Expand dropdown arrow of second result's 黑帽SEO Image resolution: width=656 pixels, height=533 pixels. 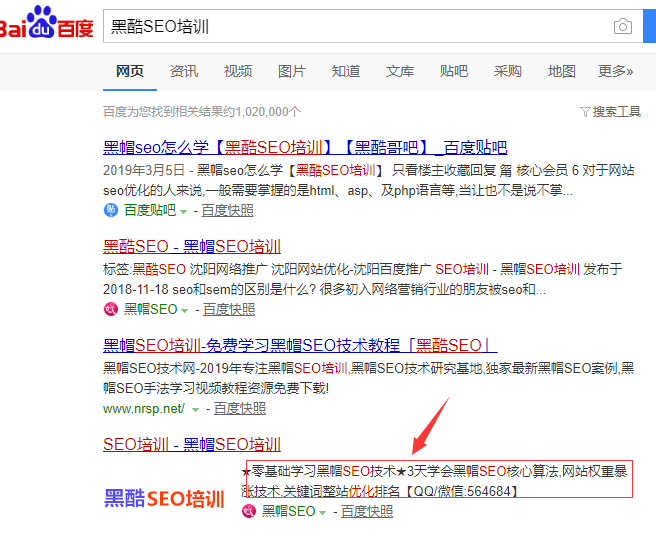[x=184, y=311]
